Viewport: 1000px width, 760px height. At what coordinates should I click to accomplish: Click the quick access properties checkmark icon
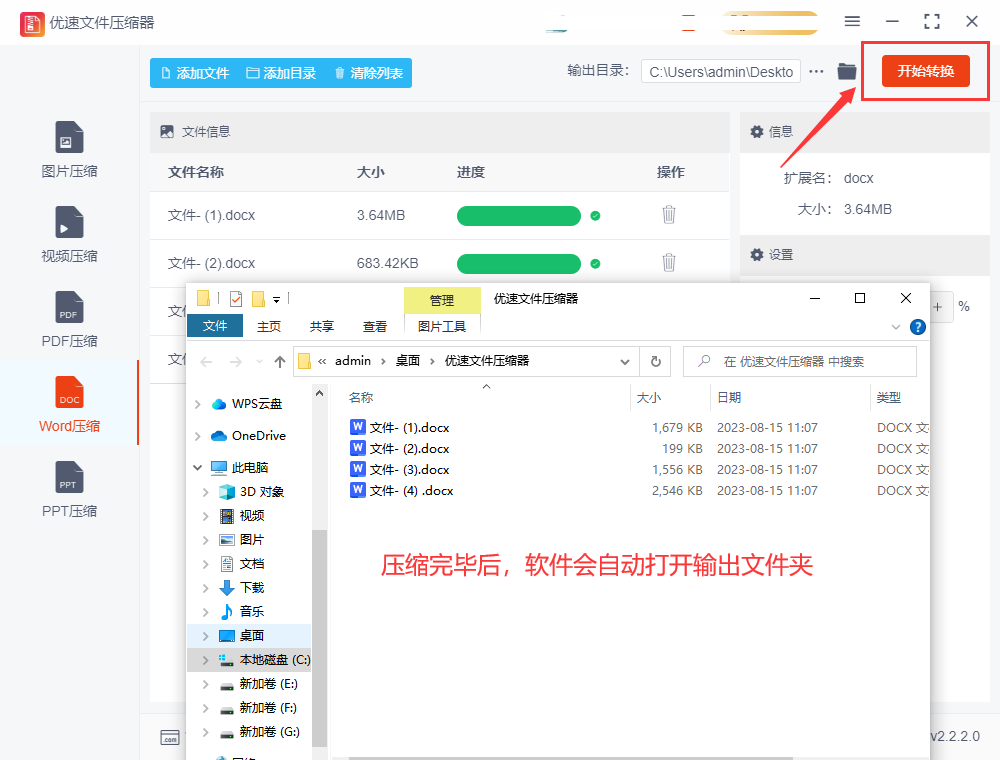point(235,298)
